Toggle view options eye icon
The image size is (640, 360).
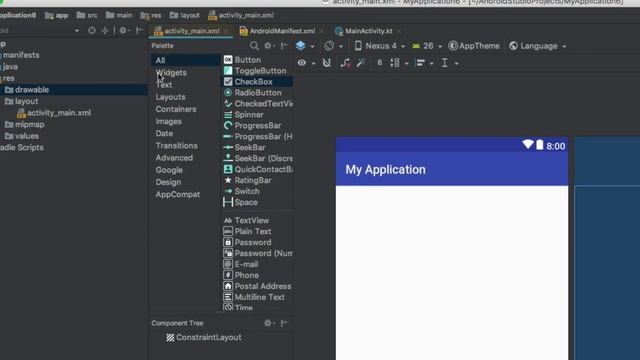pos(302,63)
